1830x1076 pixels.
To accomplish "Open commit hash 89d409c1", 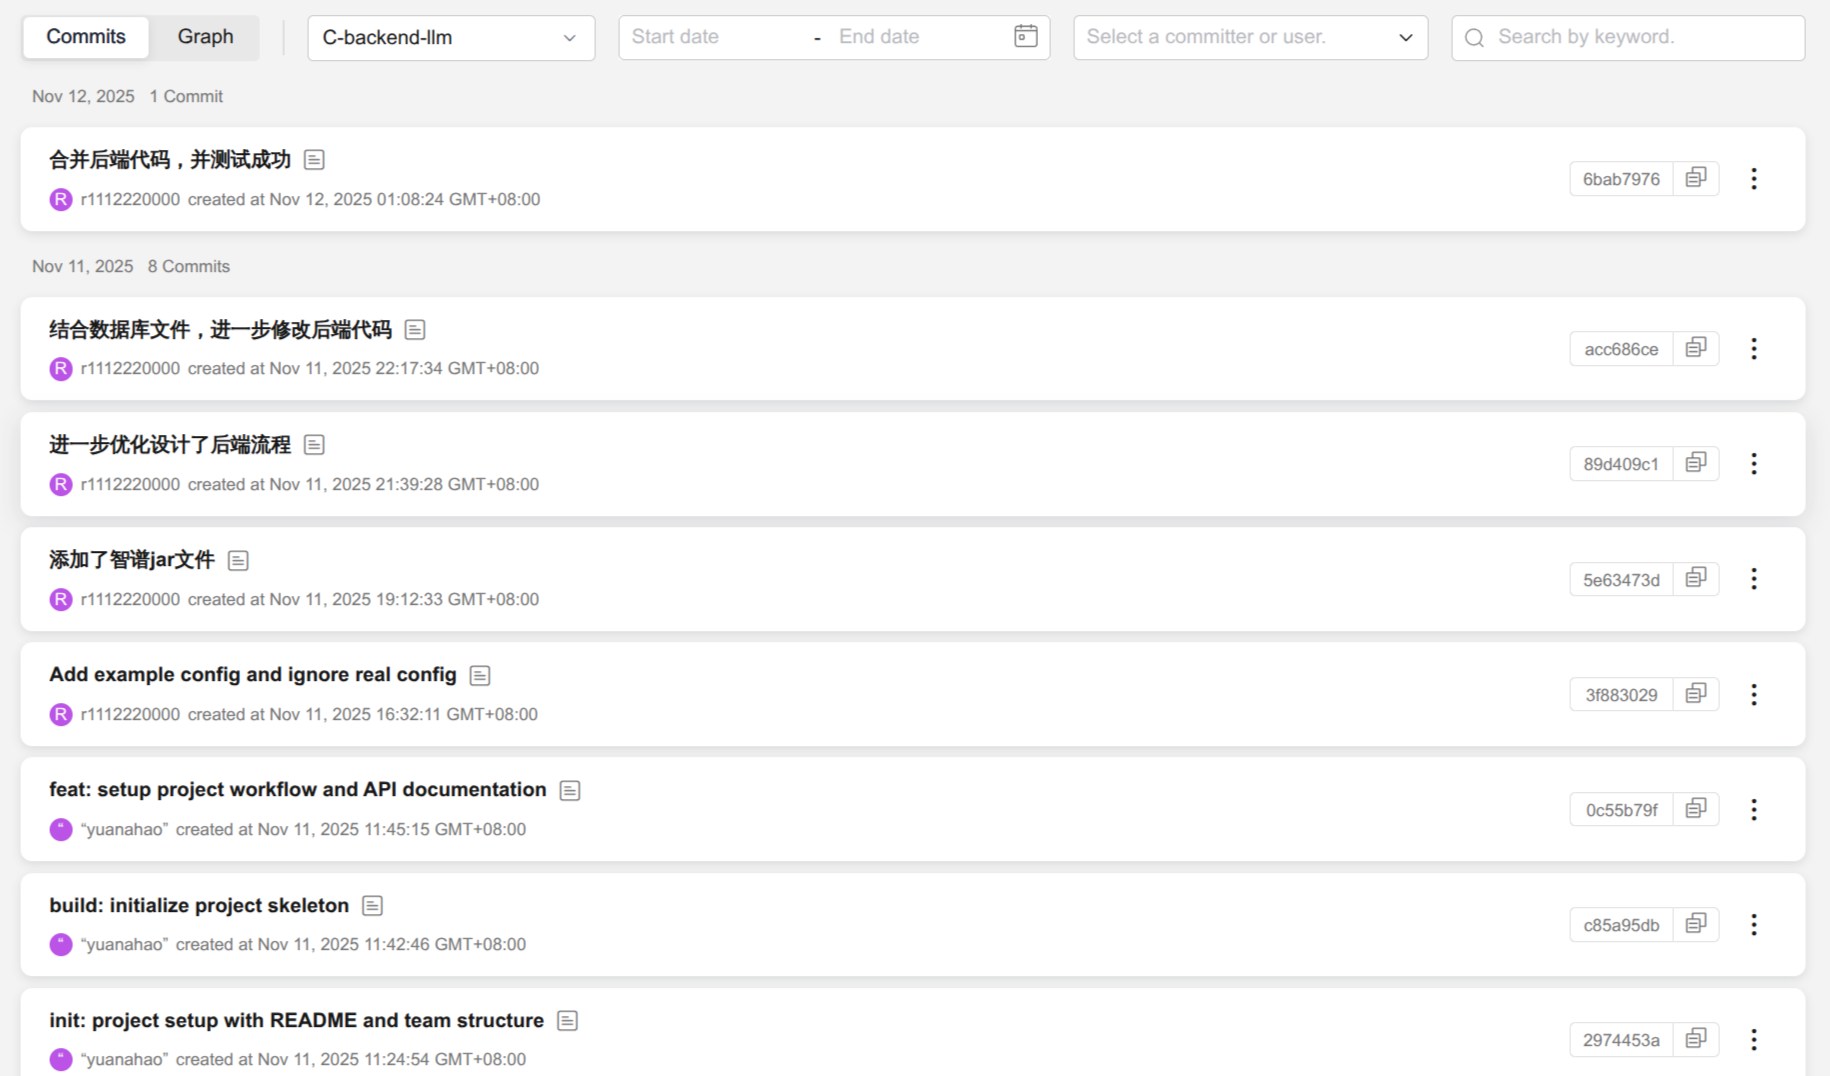I will [1621, 464].
